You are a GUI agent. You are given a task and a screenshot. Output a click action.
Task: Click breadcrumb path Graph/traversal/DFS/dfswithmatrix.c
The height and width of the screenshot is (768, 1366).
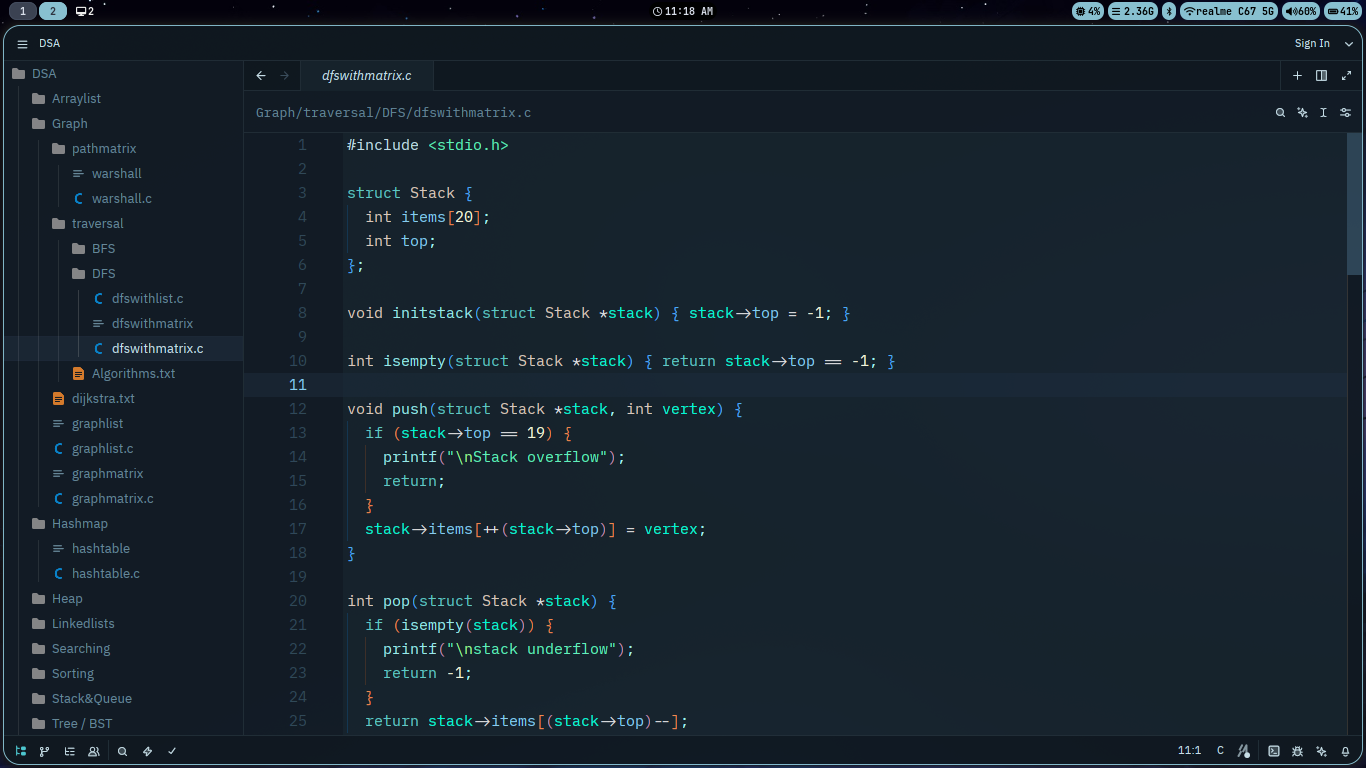click(x=393, y=113)
